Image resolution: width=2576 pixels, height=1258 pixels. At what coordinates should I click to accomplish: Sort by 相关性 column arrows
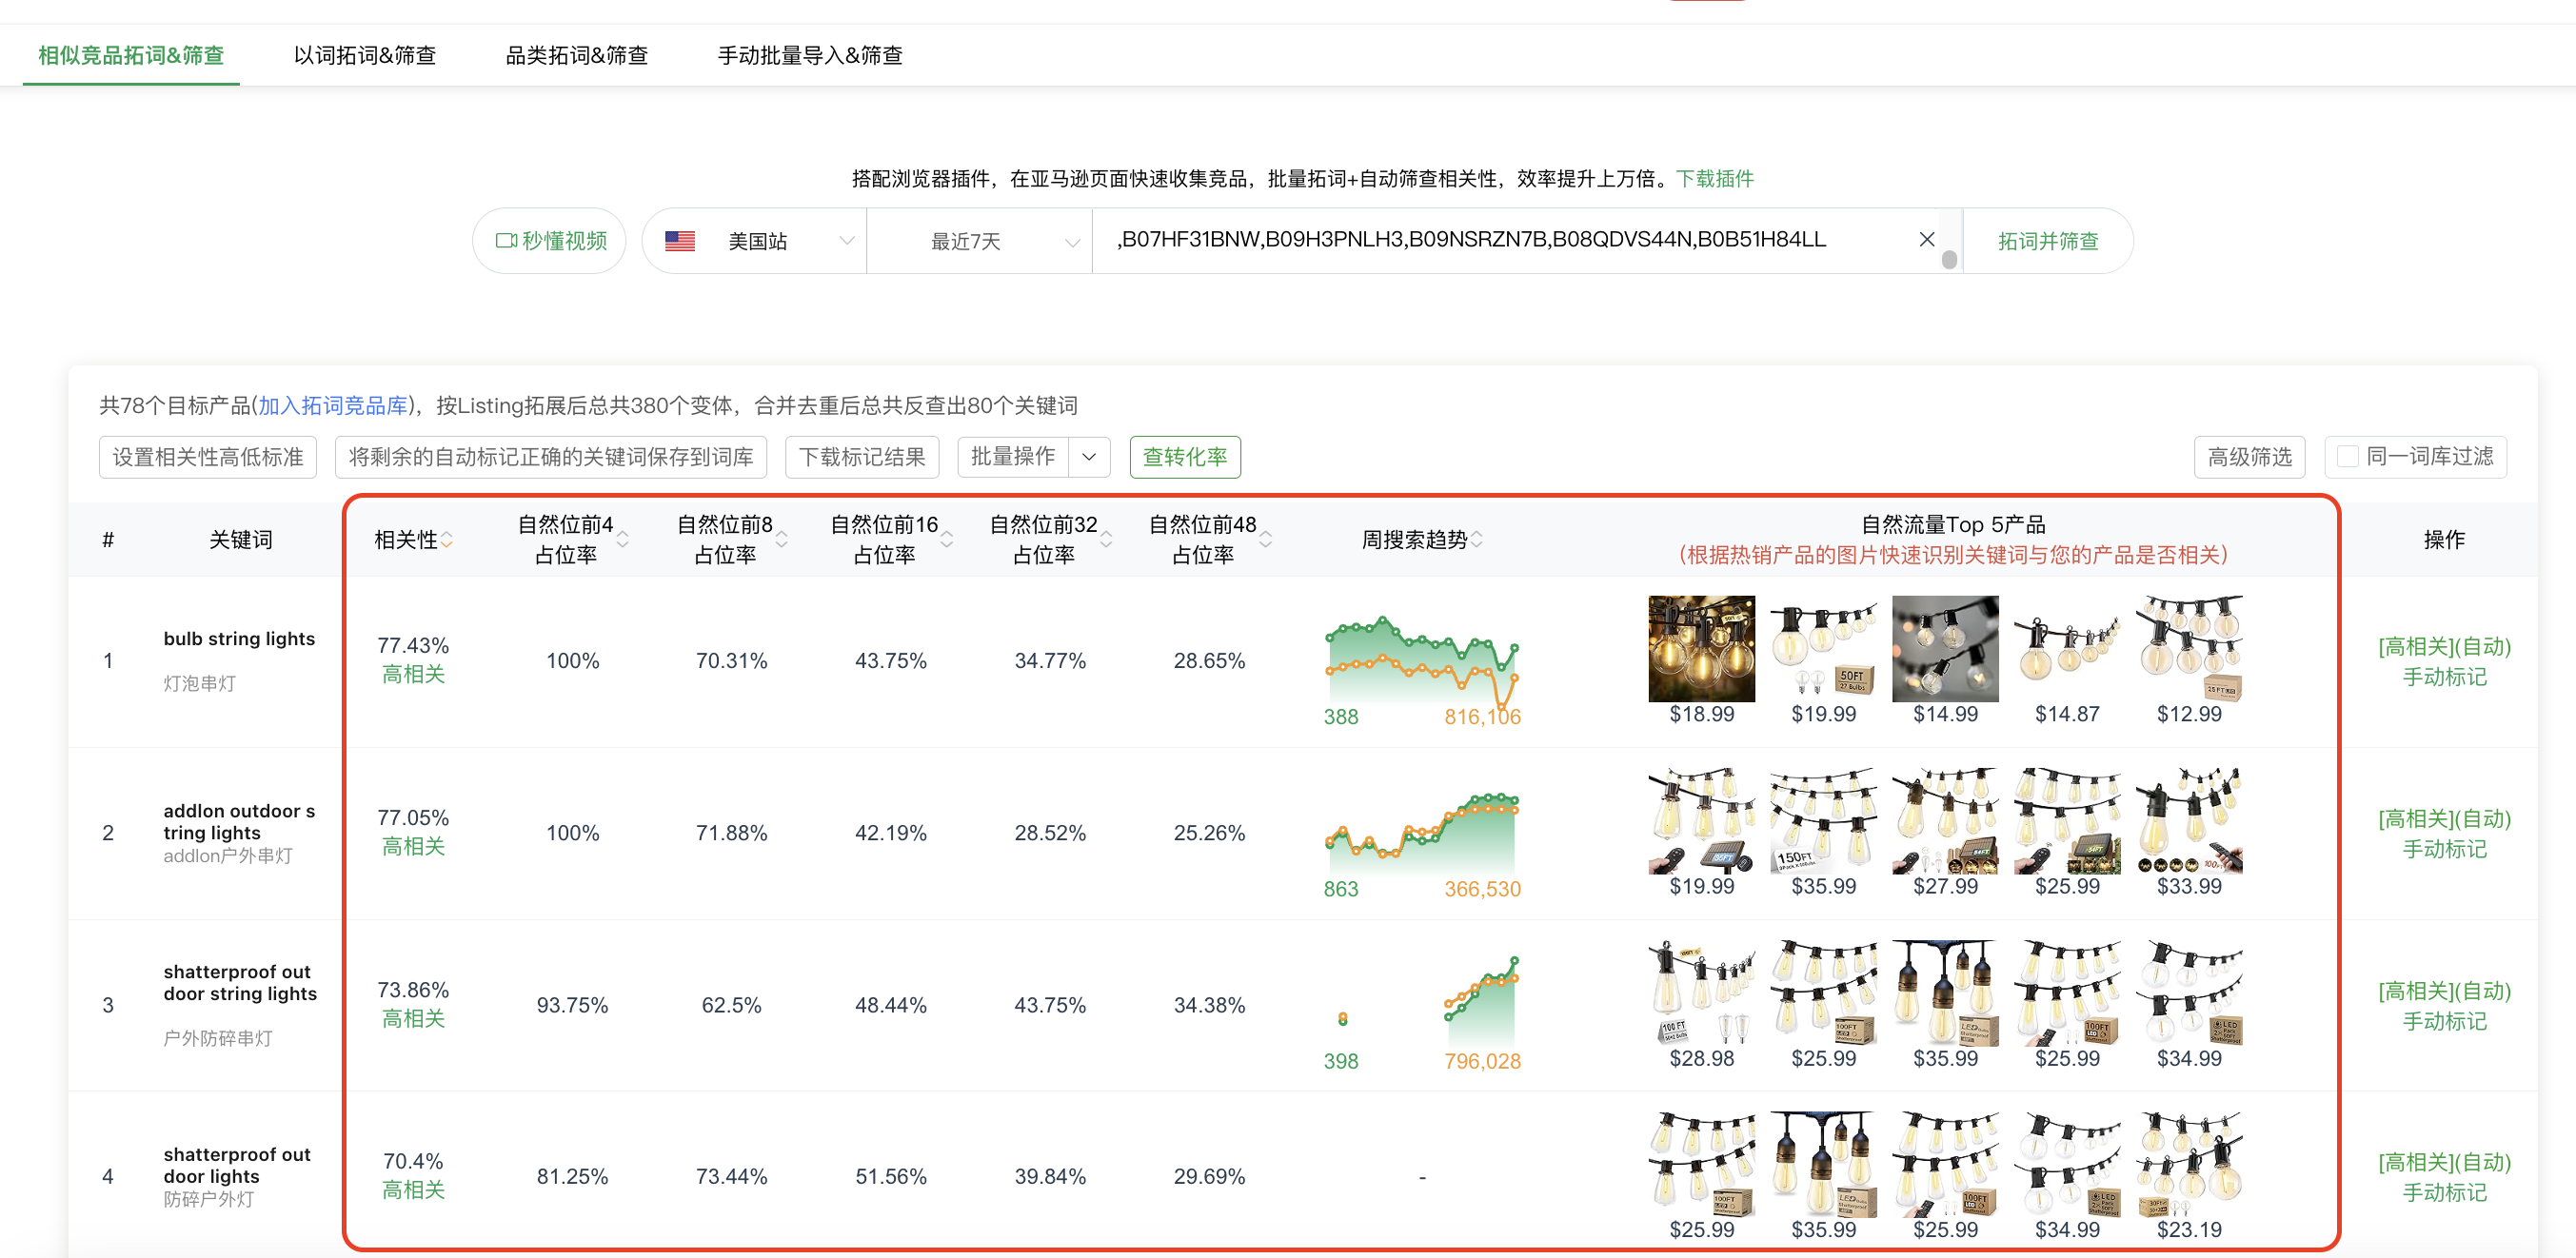tap(447, 540)
